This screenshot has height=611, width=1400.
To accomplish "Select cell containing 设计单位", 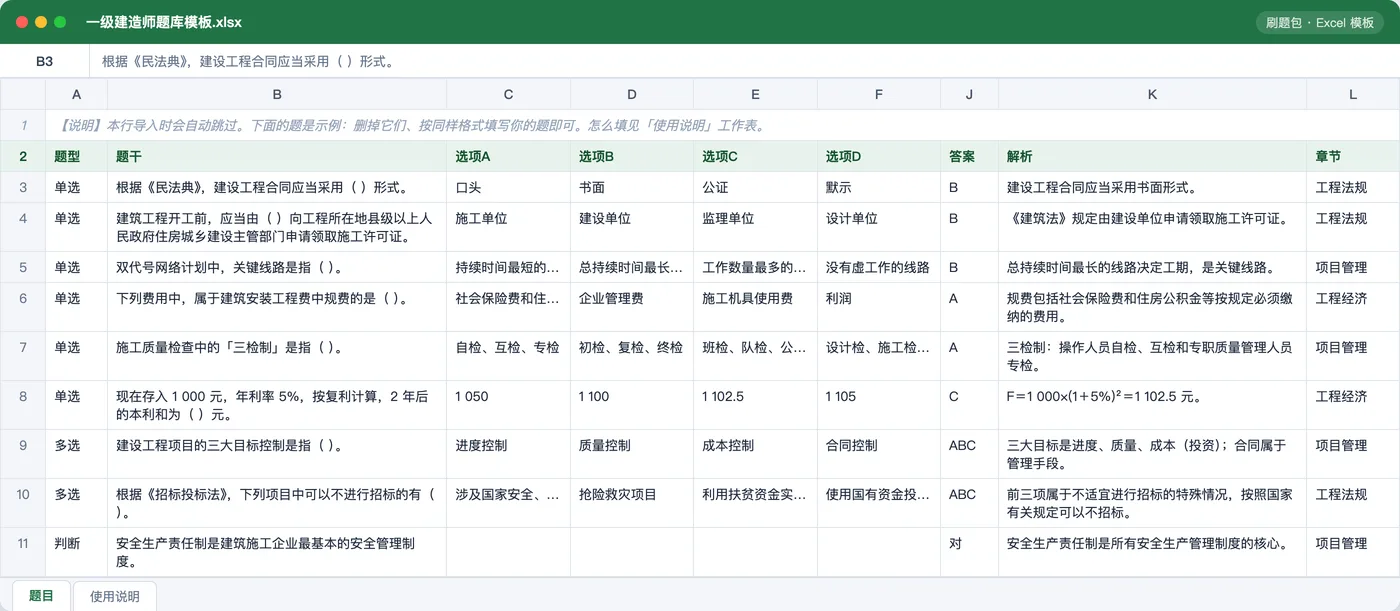I will coord(879,226).
